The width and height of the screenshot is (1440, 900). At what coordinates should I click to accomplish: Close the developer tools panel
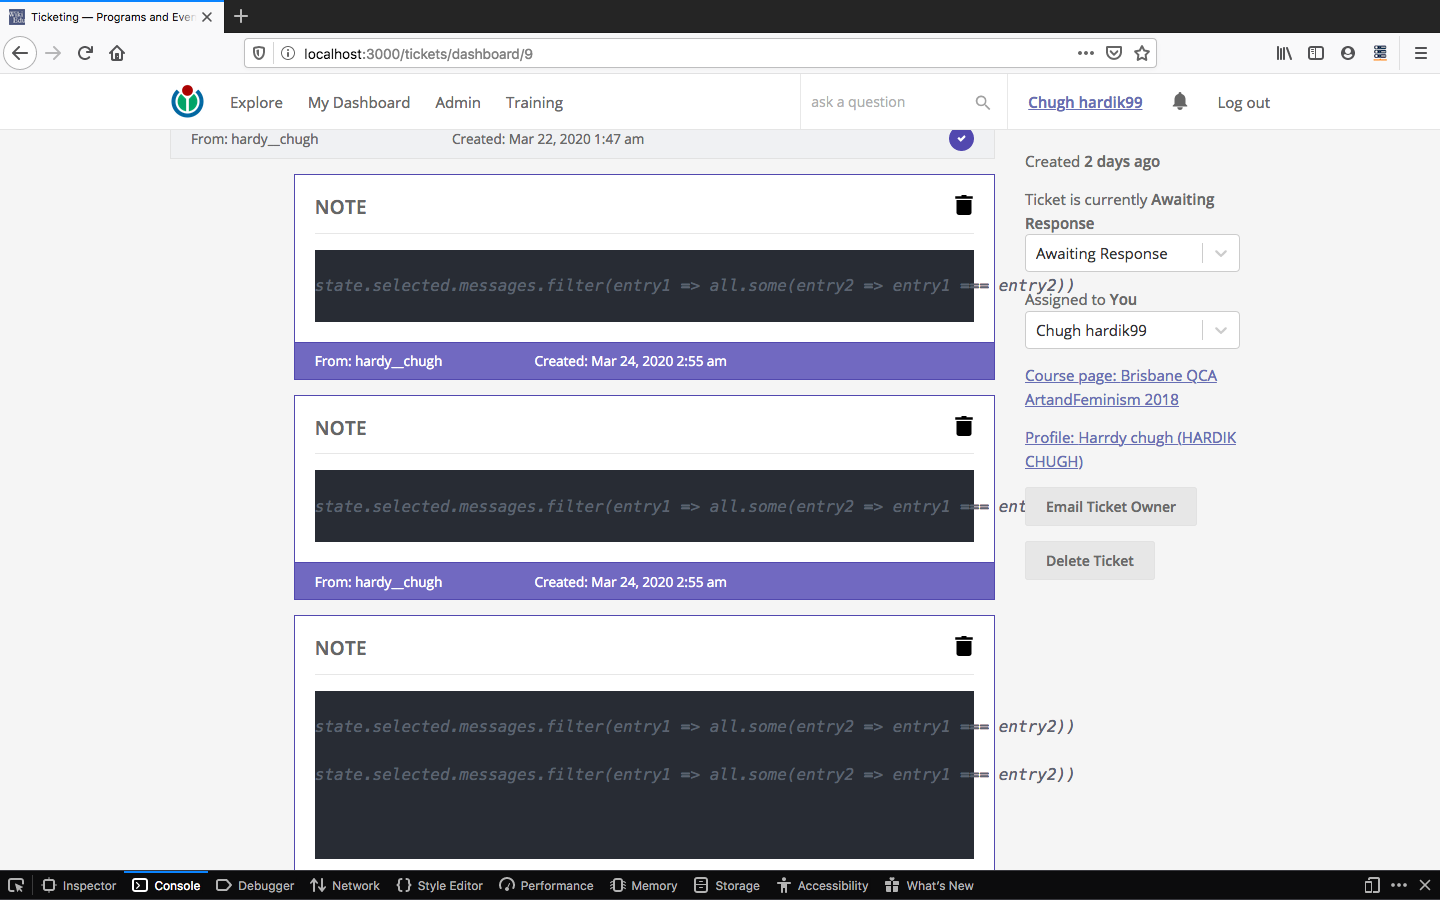pos(1425,885)
